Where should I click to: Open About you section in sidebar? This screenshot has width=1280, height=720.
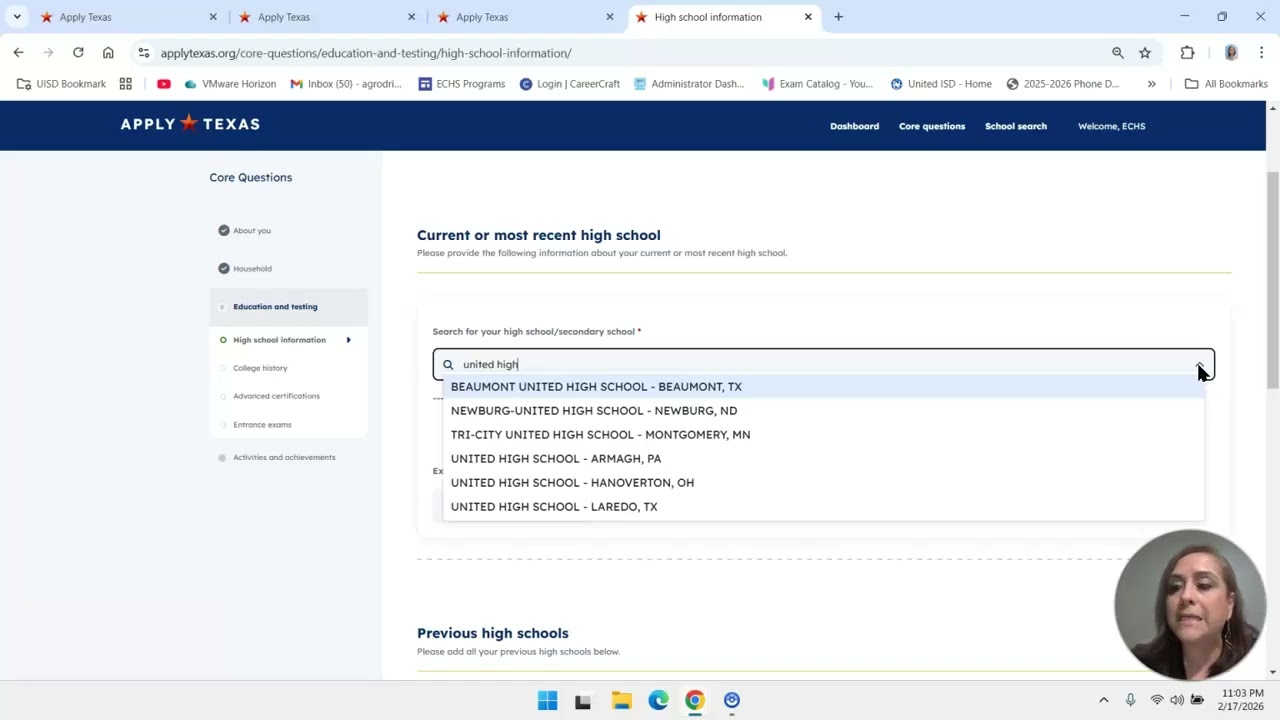[x=252, y=231]
